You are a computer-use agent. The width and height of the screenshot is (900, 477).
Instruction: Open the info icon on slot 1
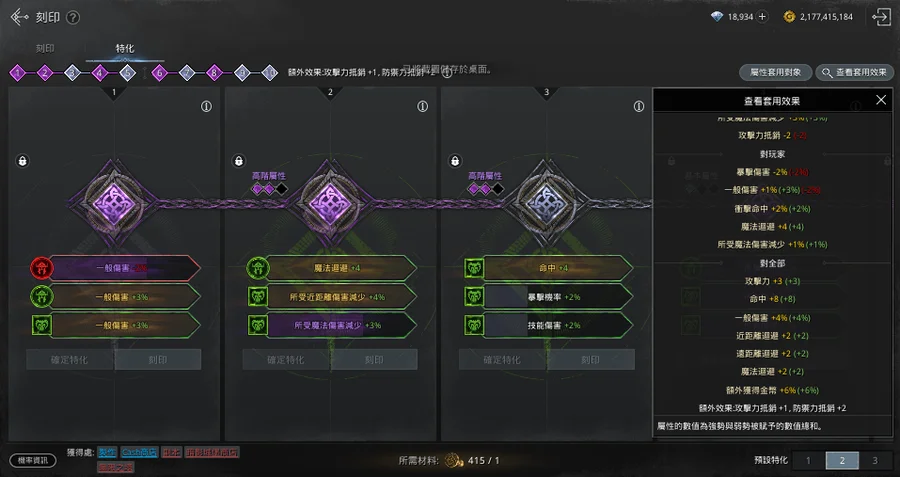(x=206, y=107)
